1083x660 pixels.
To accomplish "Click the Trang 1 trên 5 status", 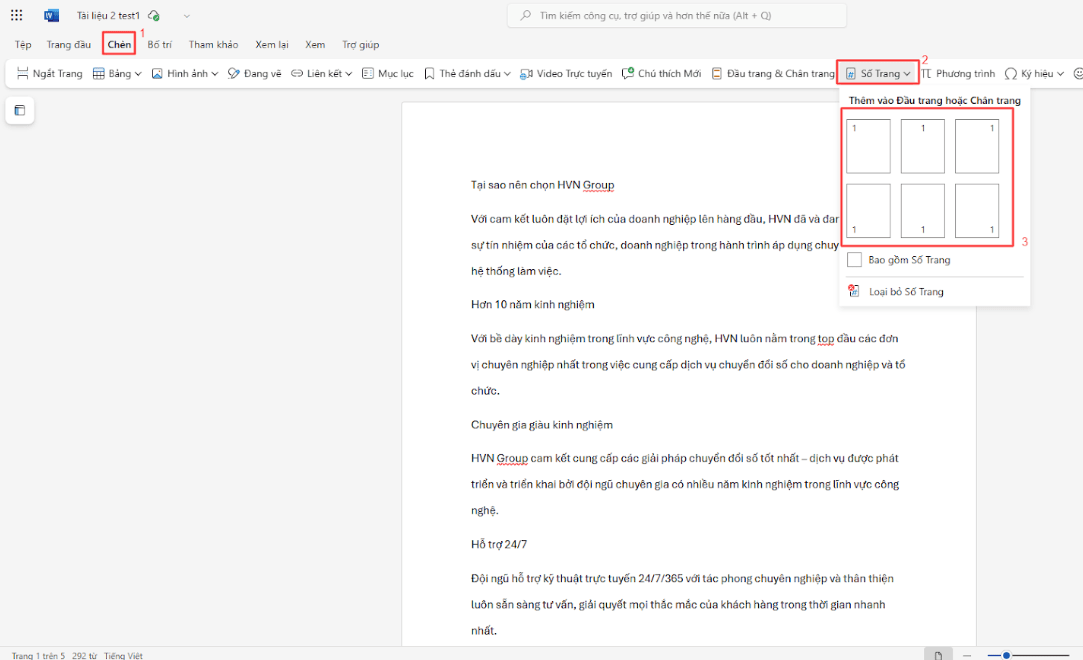I will click(38, 655).
